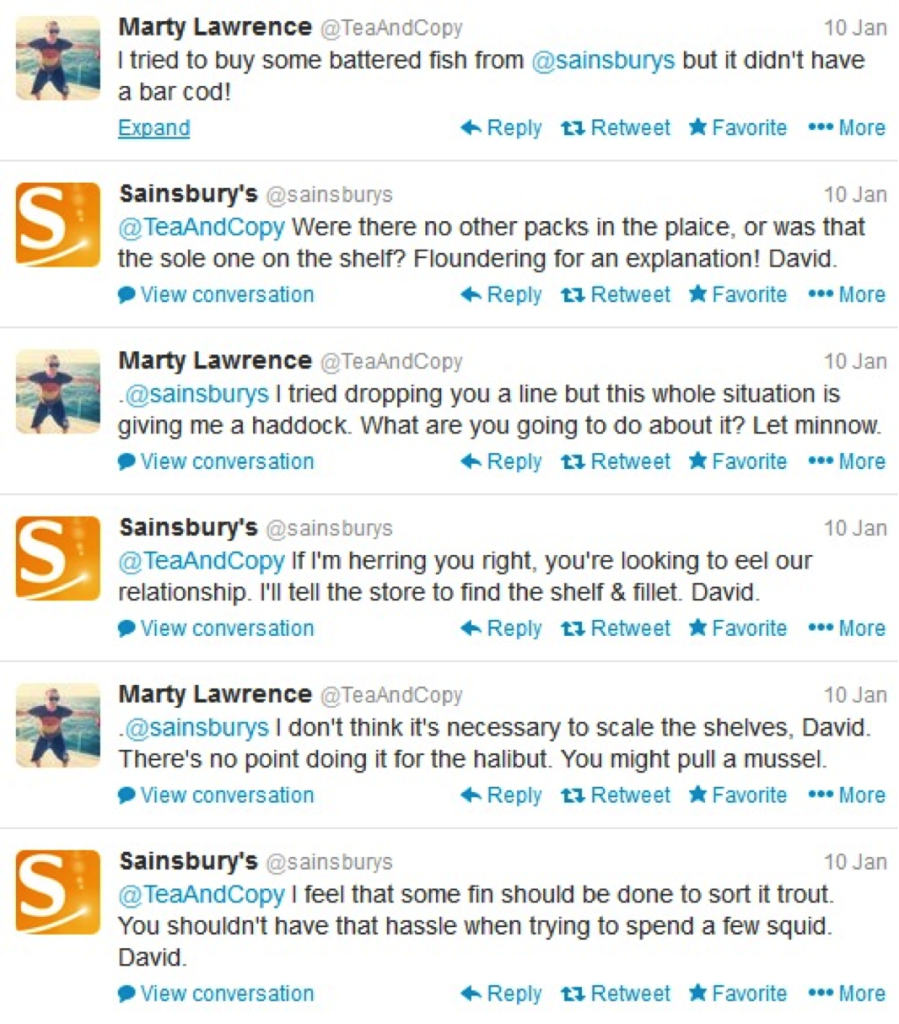Click Marty Lawrence's profile photo on first tweet

click(x=58, y=58)
